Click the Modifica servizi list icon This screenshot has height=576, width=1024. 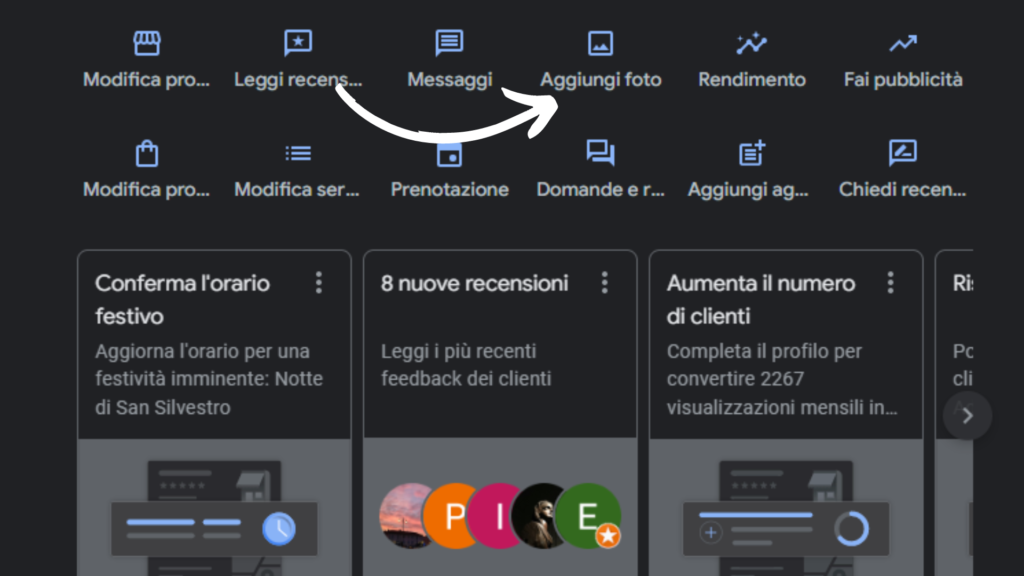coord(298,153)
